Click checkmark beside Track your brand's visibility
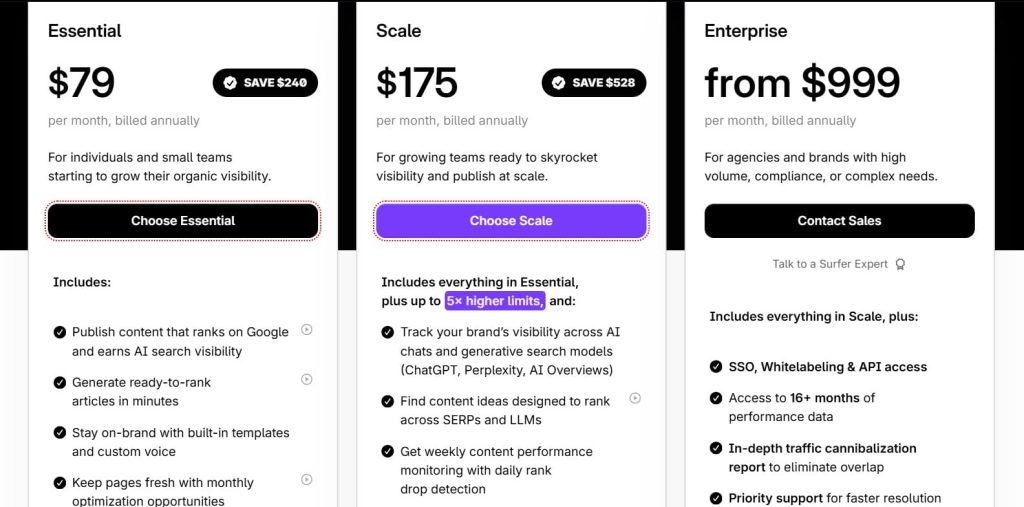Image resolution: width=1024 pixels, height=507 pixels. [387, 332]
